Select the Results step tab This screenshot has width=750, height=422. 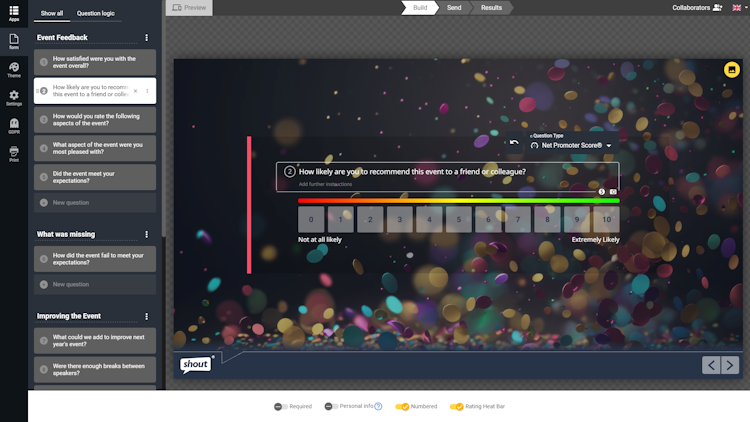[491, 8]
